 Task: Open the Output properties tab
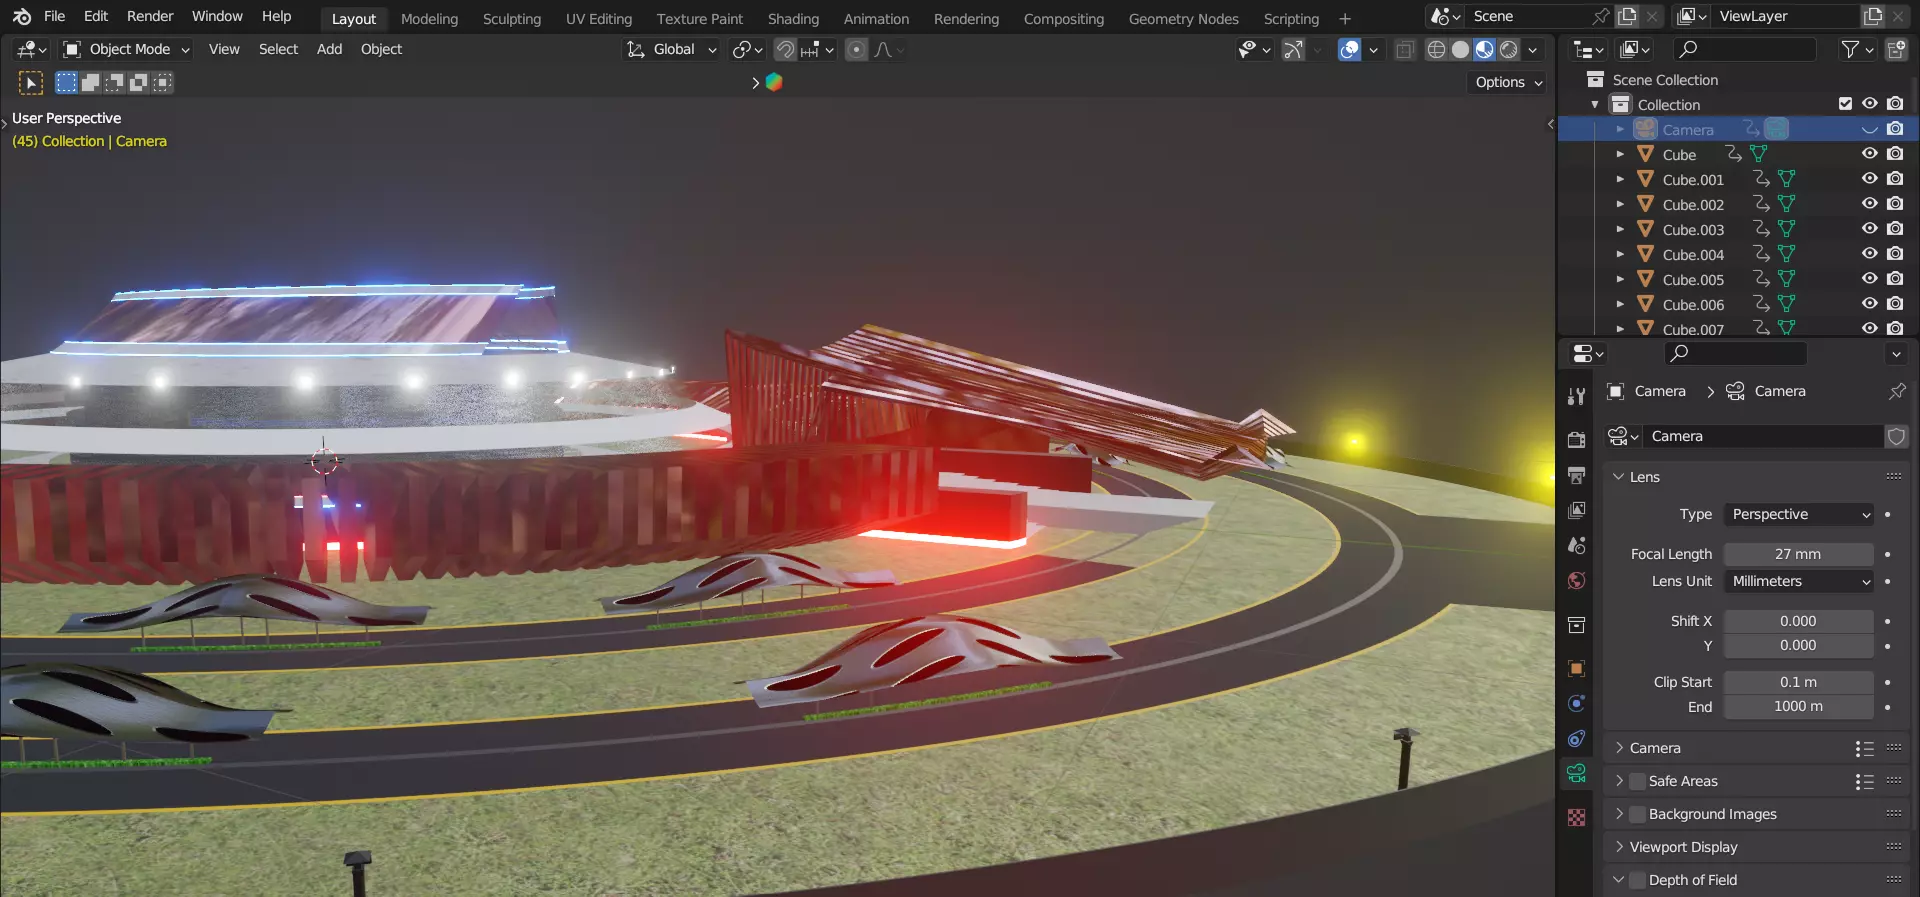pyautogui.click(x=1577, y=475)
